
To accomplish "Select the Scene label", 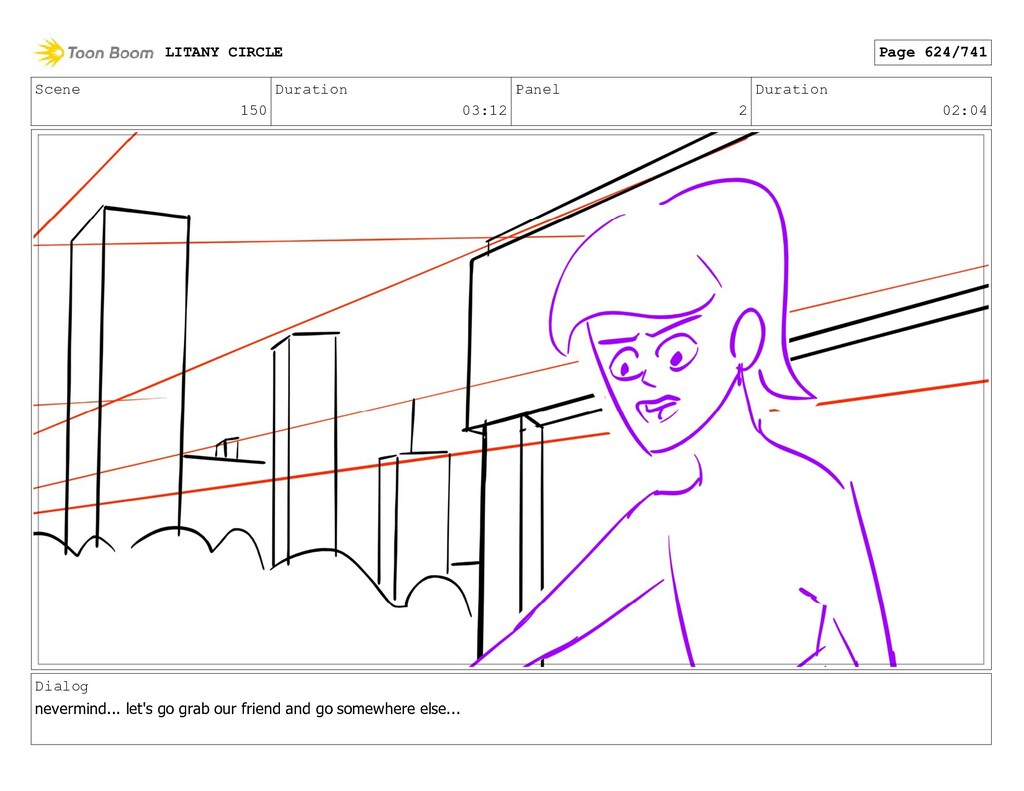I will click(x=57, y=89).
